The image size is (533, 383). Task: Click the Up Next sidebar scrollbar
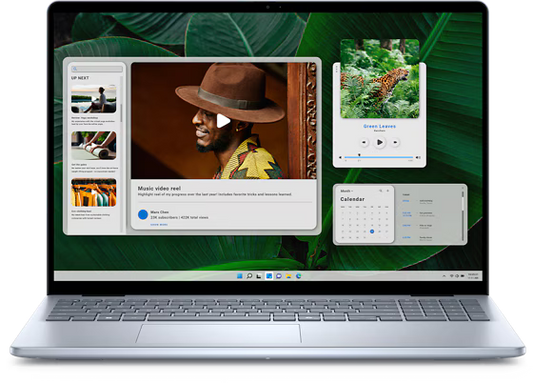[121, 113]
